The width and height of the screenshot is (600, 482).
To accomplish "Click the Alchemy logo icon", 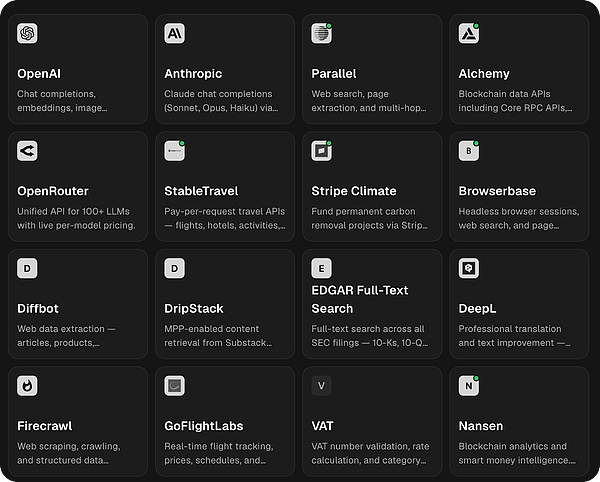I will (x=468, y=33).
